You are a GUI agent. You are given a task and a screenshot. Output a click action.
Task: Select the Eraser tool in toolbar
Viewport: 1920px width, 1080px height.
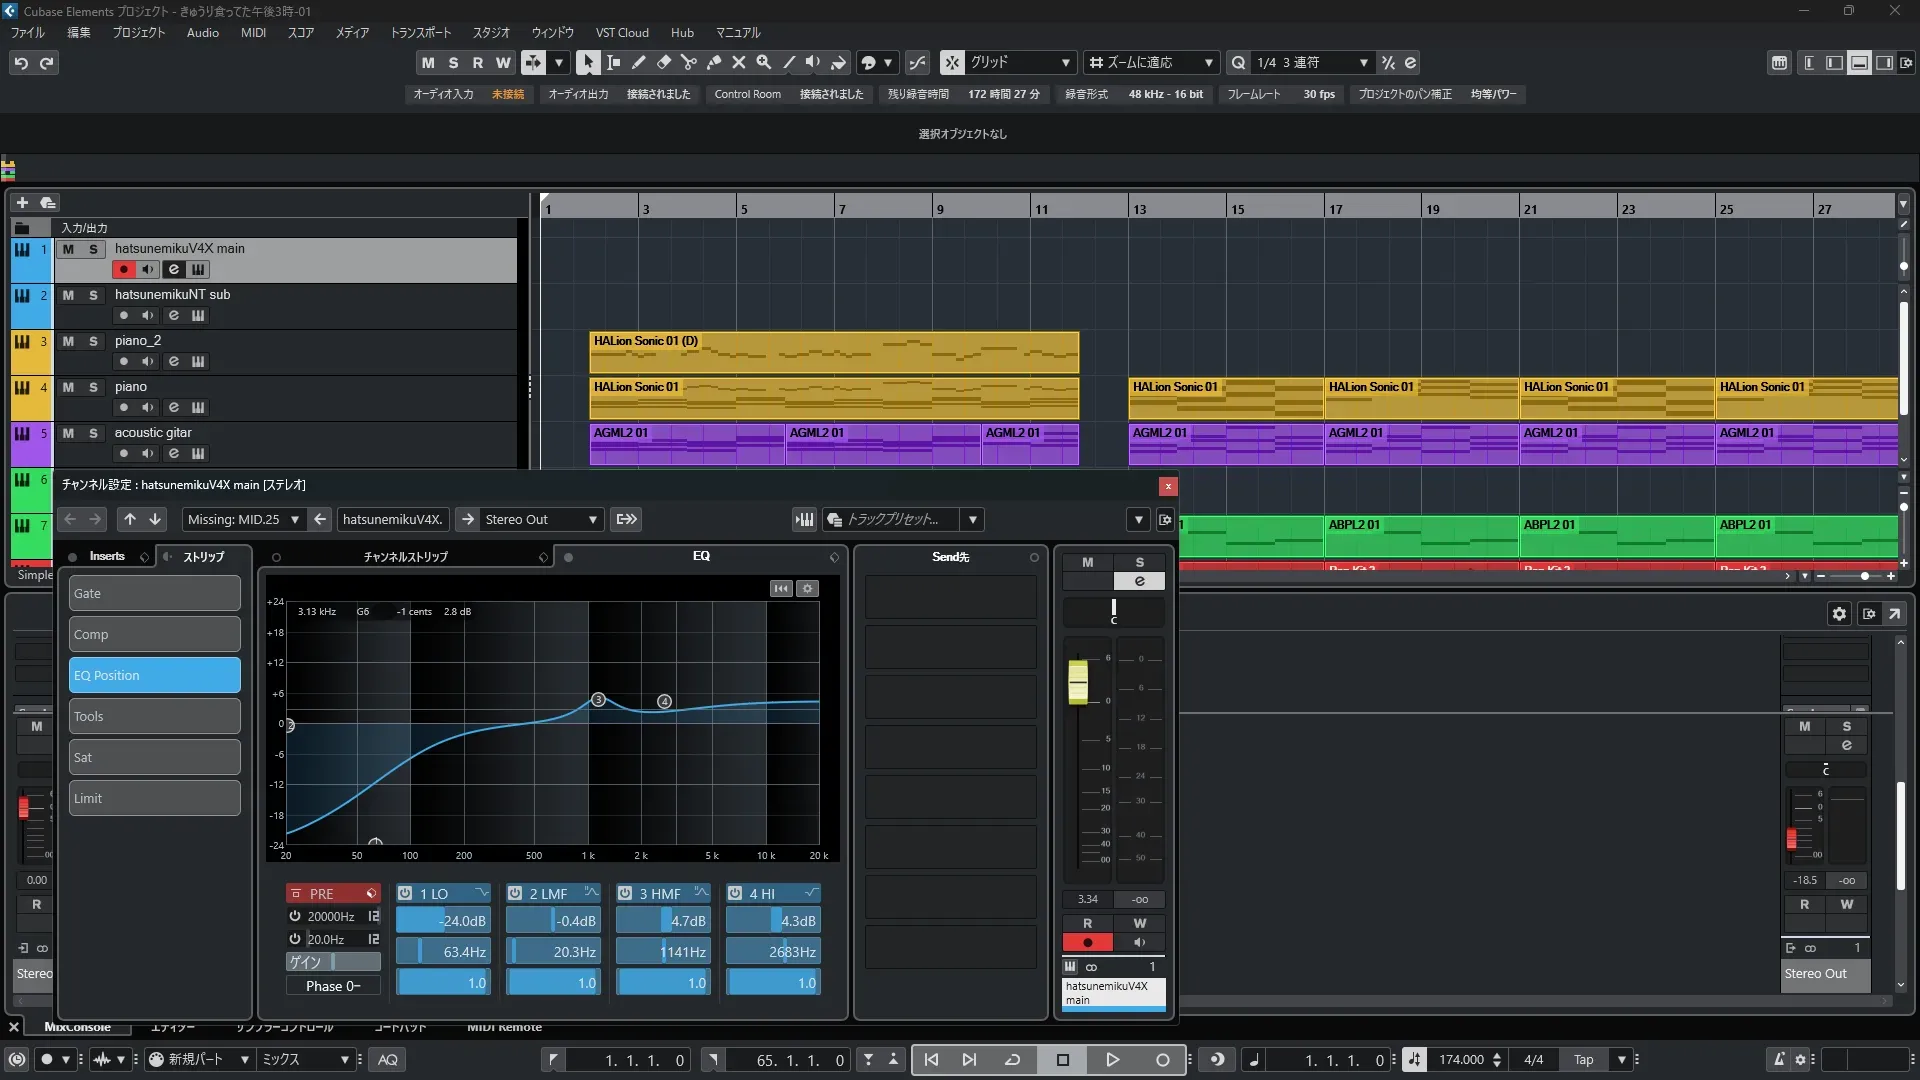(x=663, y=62)
